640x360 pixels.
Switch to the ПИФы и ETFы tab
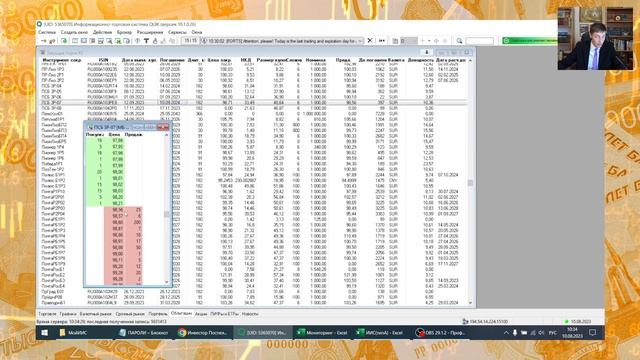tap(224, 314)
